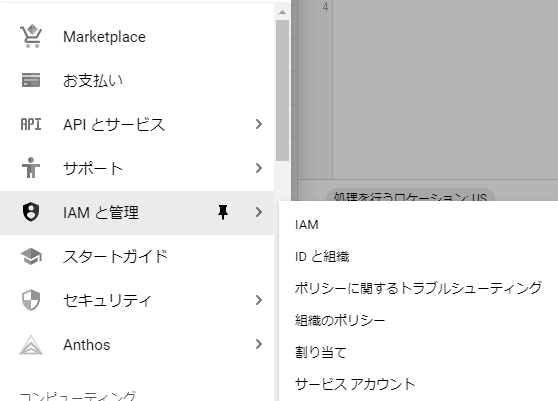Select the Anthos menu item

pos(137,344)
